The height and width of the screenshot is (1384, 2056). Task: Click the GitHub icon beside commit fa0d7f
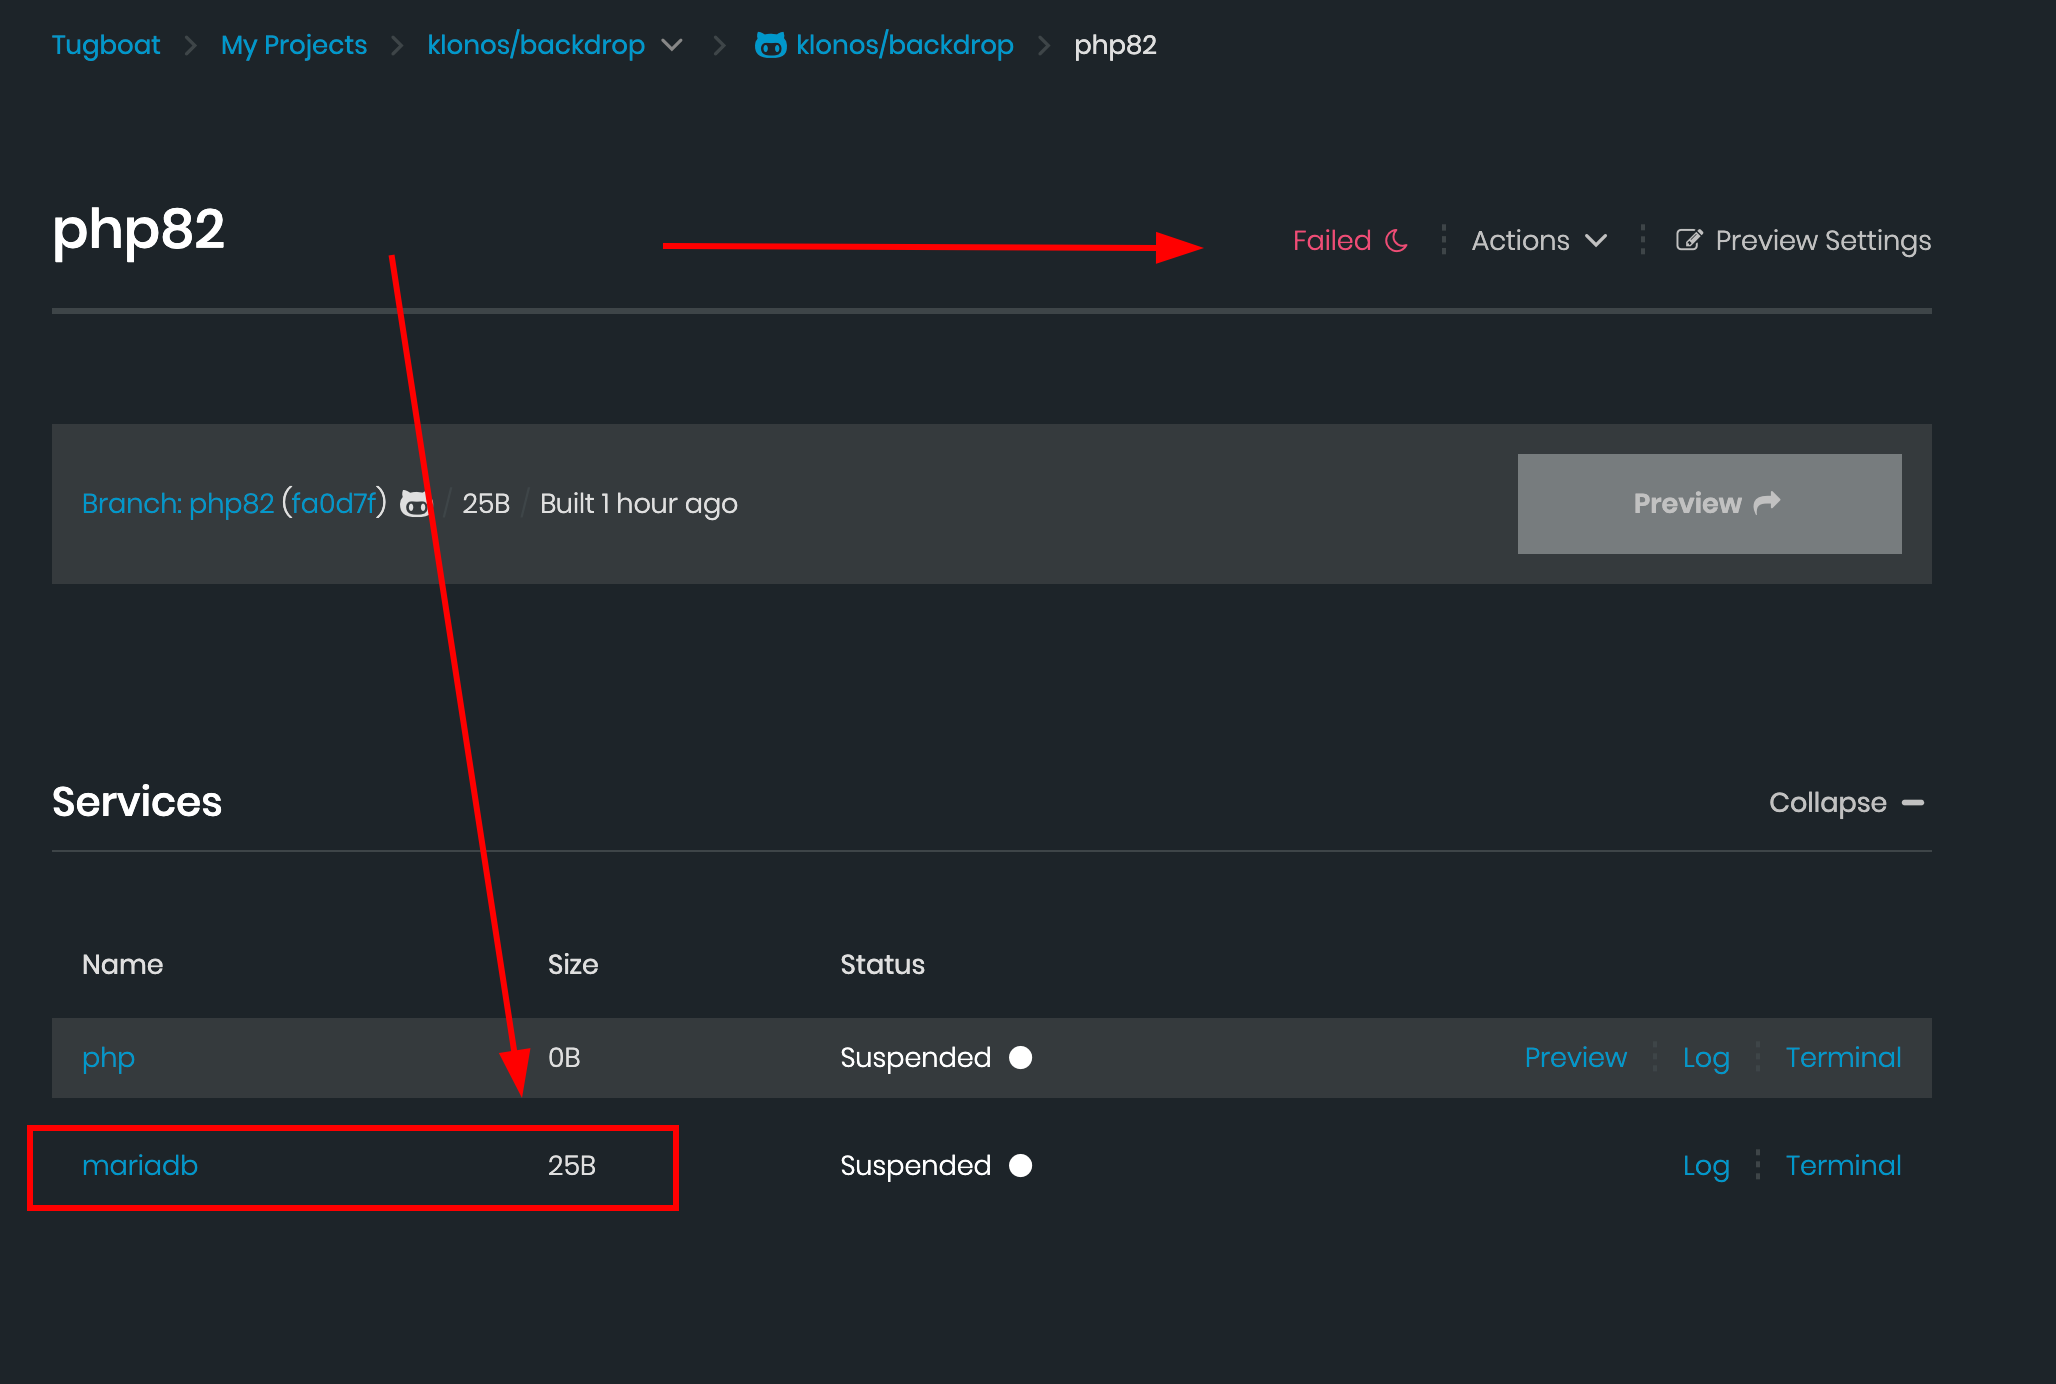pyautogui.click(x=415, y=504)
